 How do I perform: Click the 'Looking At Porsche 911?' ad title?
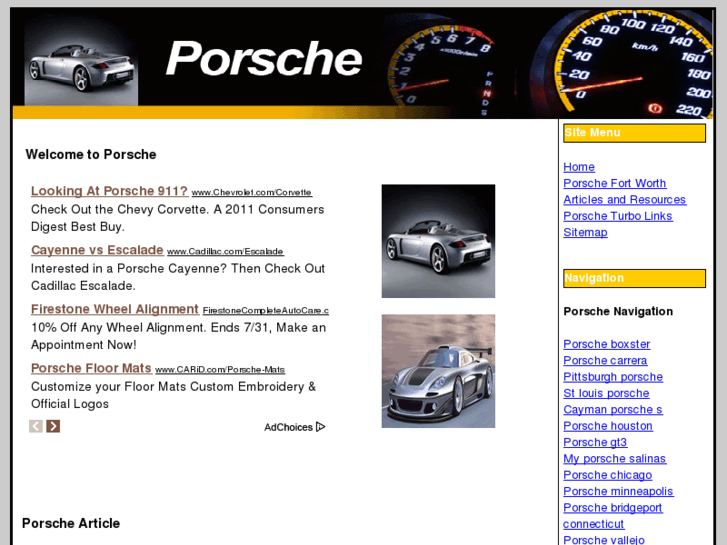point(109,191)
